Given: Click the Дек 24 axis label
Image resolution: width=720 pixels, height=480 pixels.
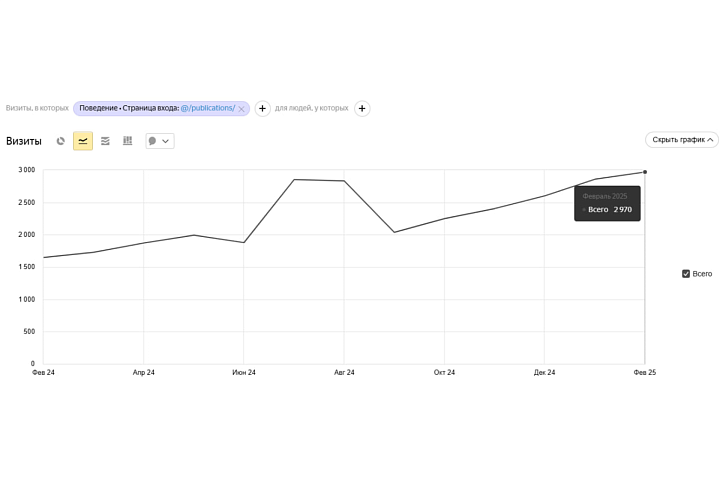Looking at the screenshot, I should pyautogui.click(x=544, y=373).
